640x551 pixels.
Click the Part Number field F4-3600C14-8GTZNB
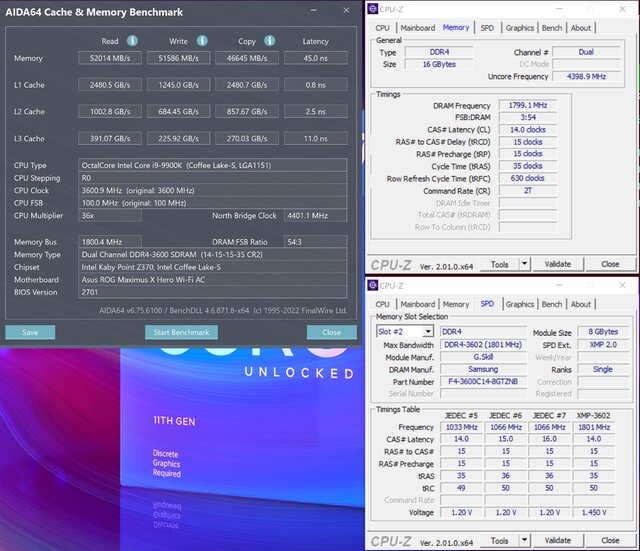pyautogui.click(x=481, y=381)
